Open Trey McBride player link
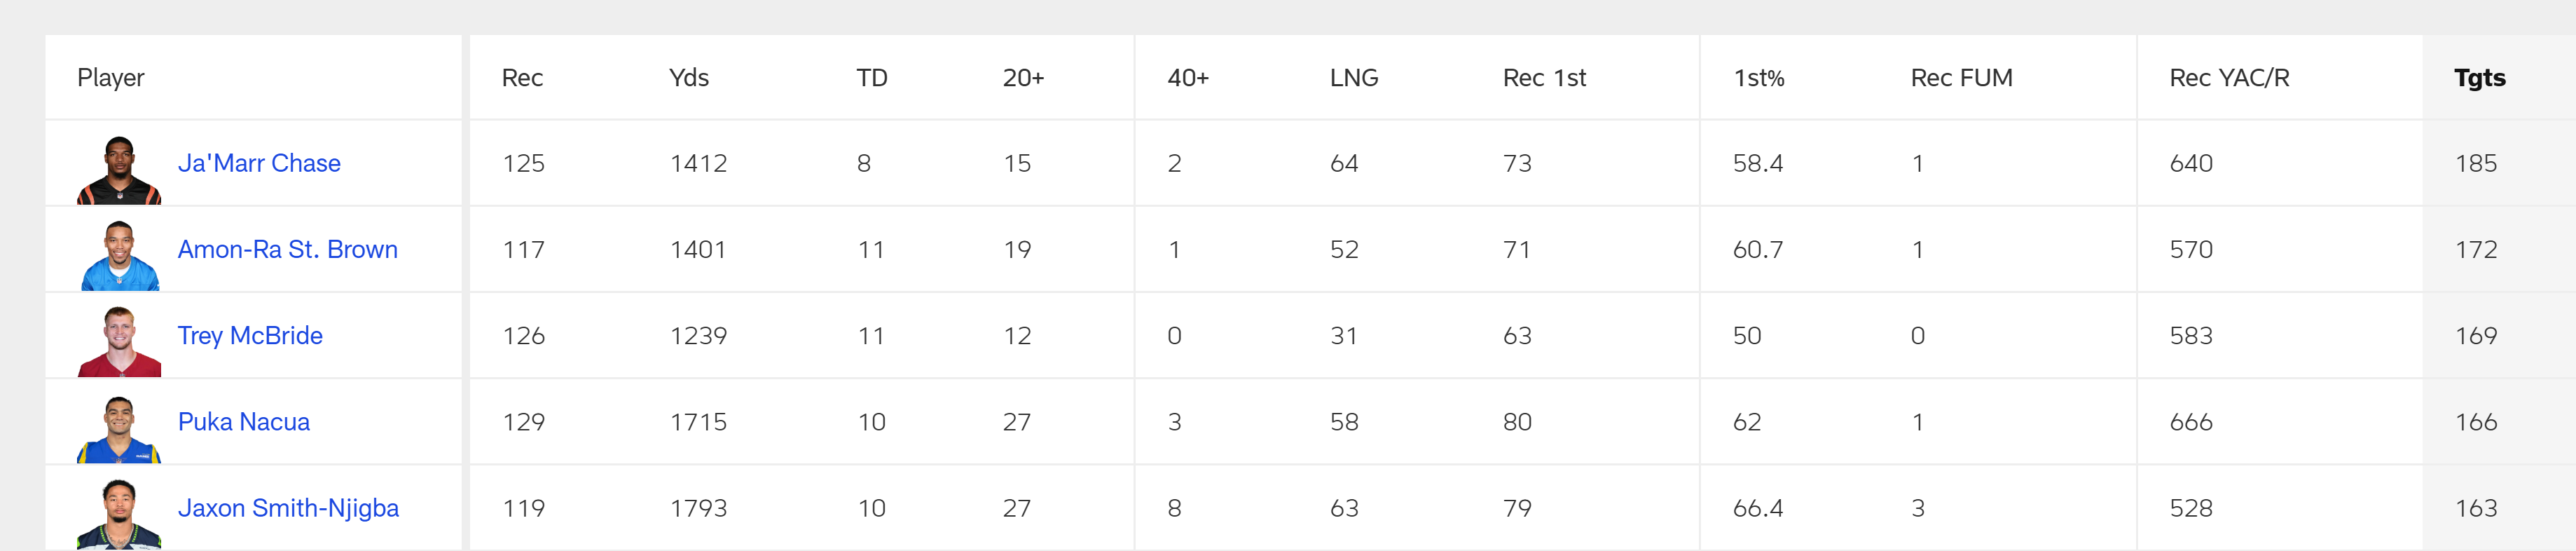Screen dimensions: 2576x551 250,335
